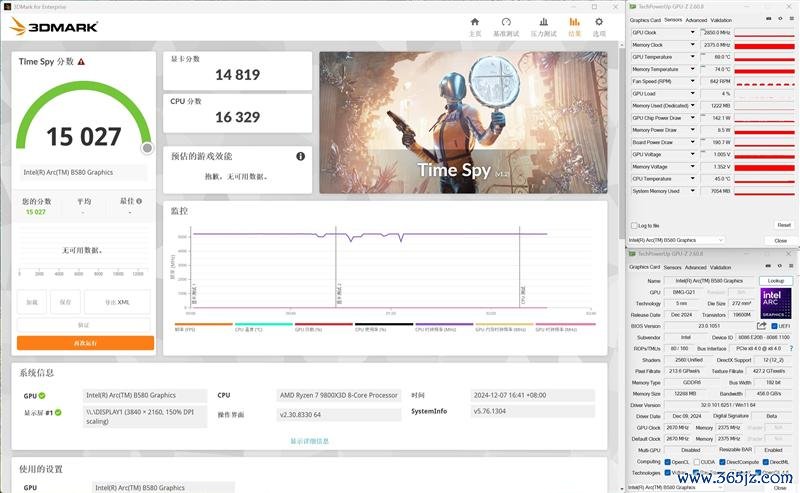Open the 3DMark home icon

pos(474,22)
